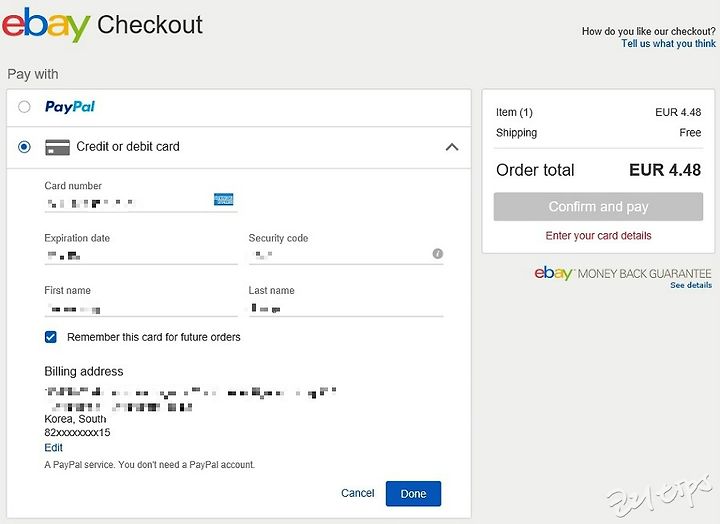Screen dimensions: 720x524
Task: Click the eBay logo in header
Action: click(46, 25)
